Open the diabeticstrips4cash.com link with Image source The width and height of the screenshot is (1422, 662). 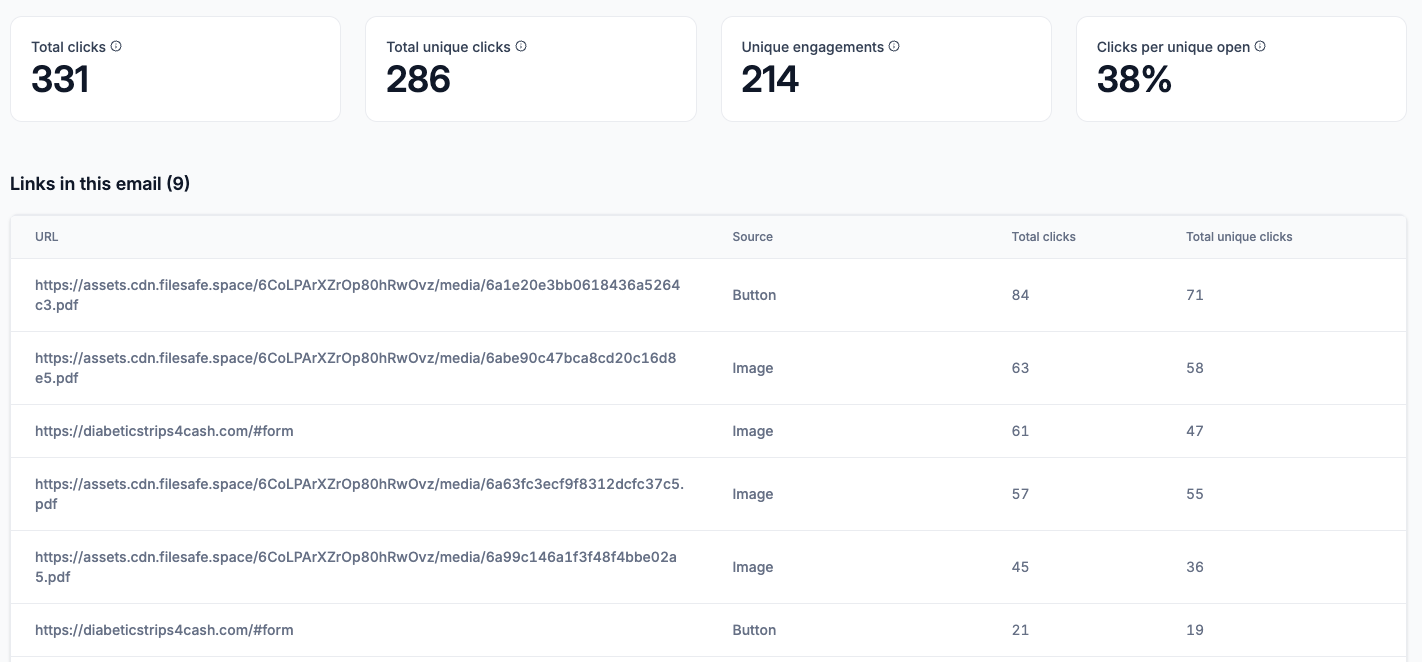[164, 431]
